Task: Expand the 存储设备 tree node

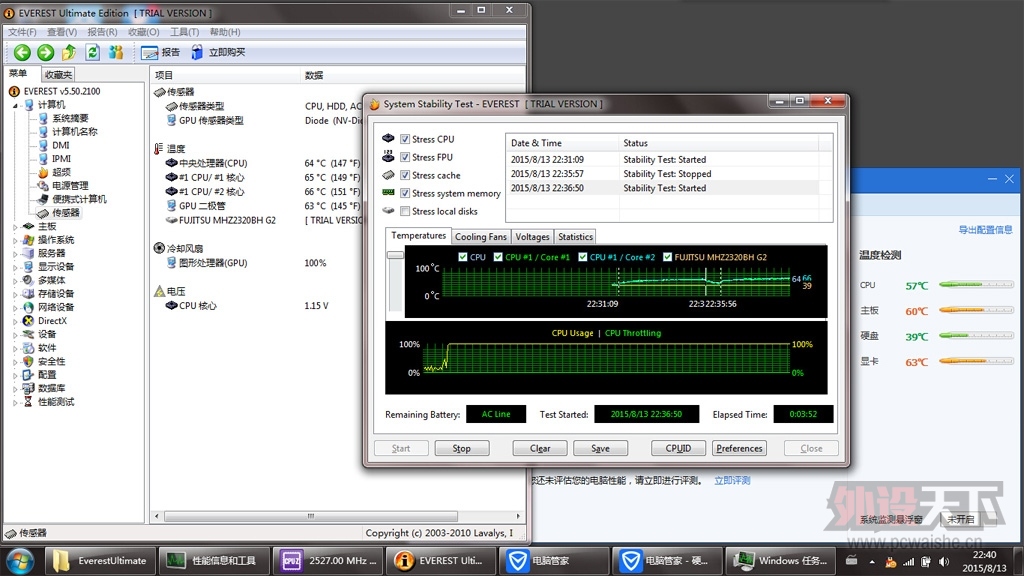Action: click(16, 294)
